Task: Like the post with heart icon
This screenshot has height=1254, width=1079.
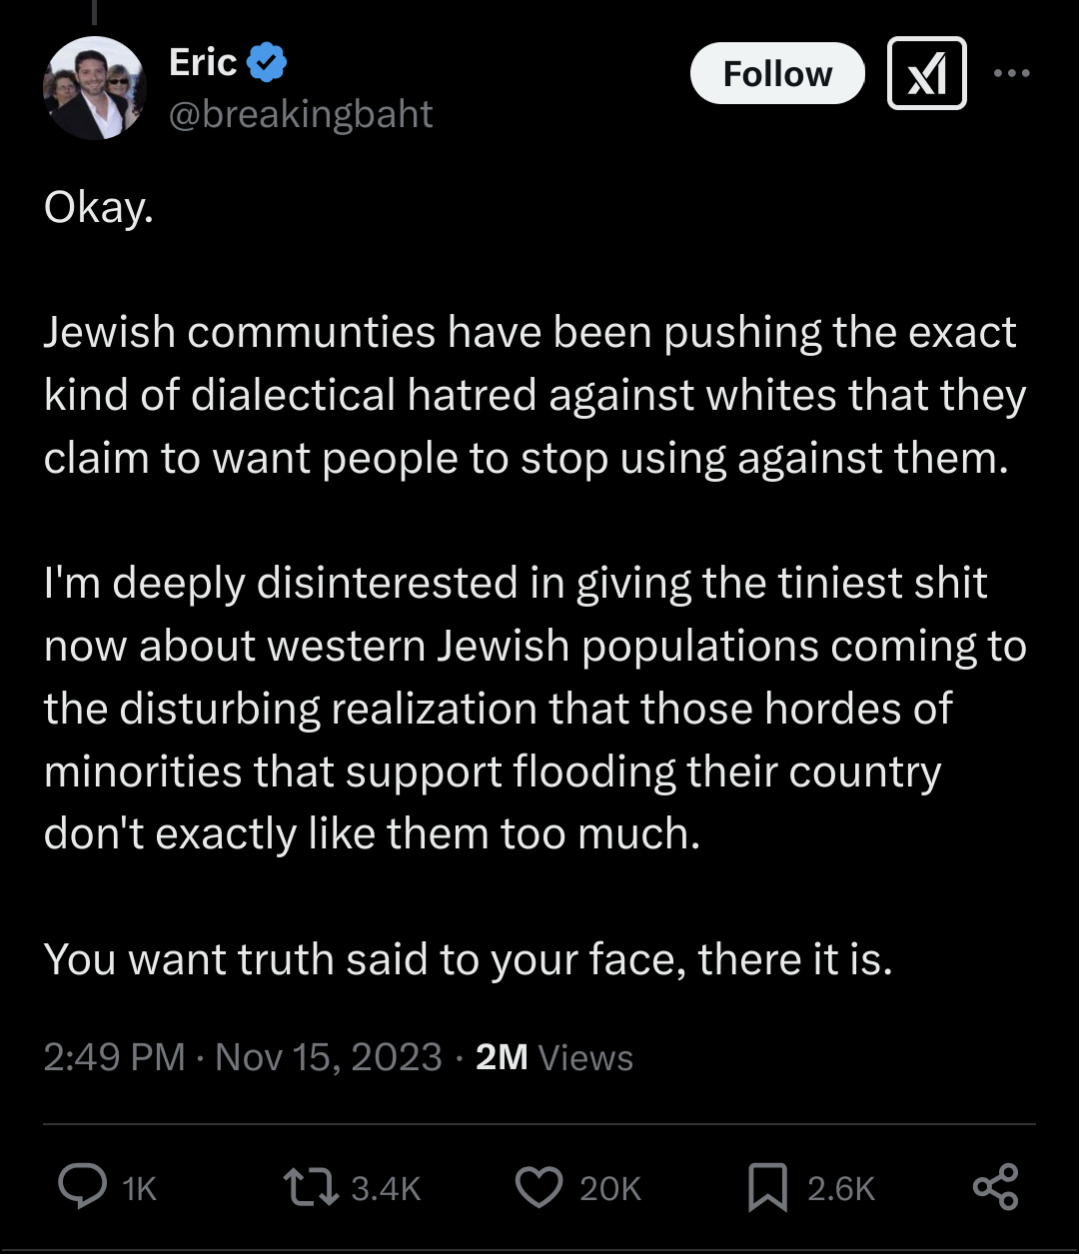Action: click(x=539, y=1187)
